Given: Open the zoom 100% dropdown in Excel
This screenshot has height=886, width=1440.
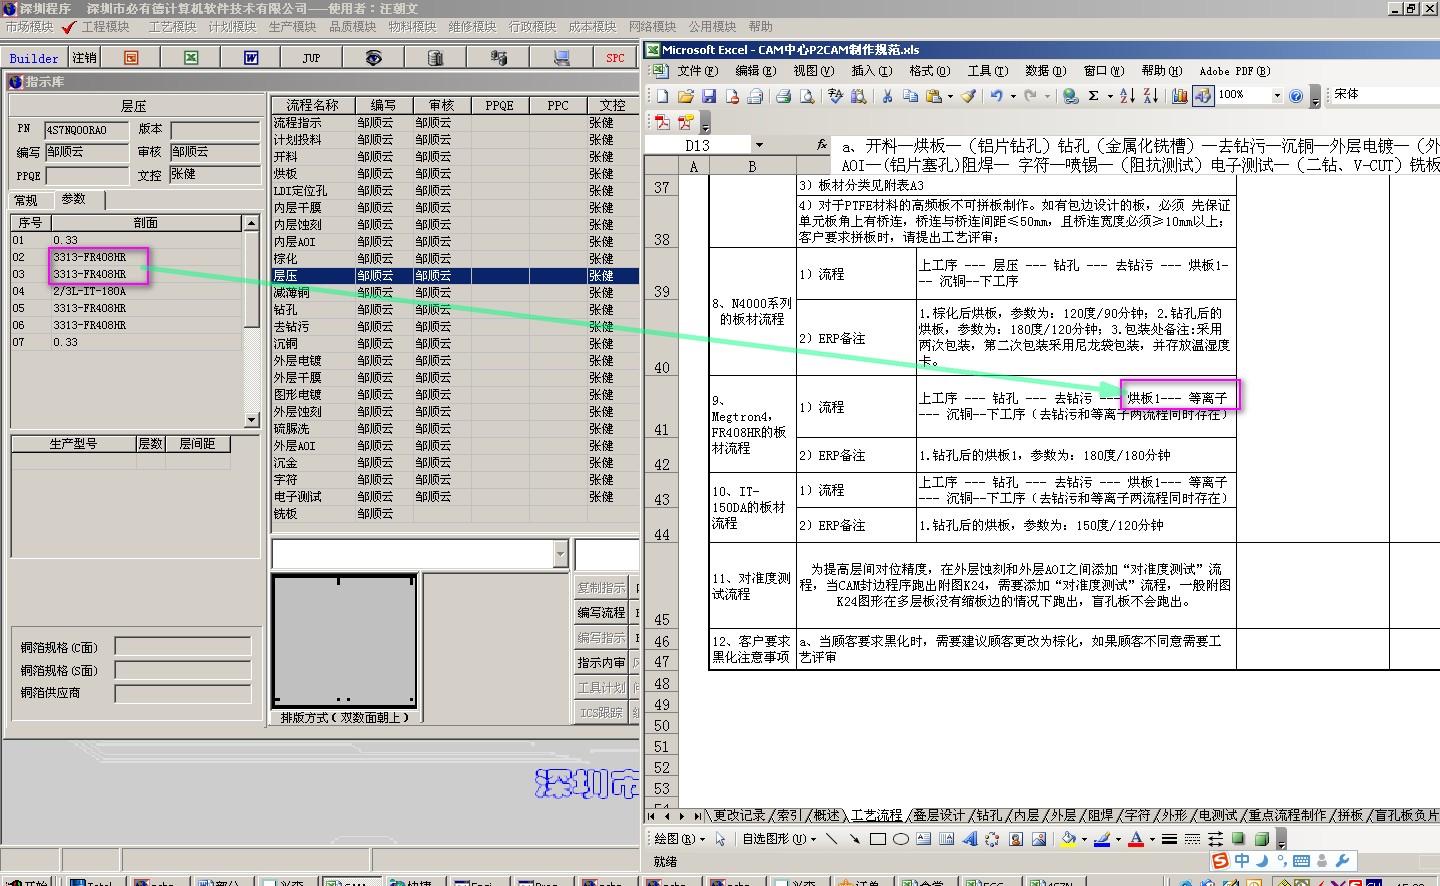Looking at the screenshot, I should (x=1277, y=96).
